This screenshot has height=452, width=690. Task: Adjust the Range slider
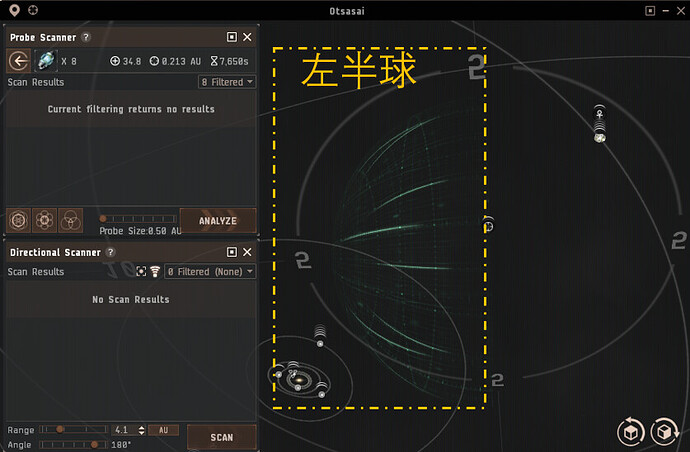pyautogui.click(x=73, y=430)
